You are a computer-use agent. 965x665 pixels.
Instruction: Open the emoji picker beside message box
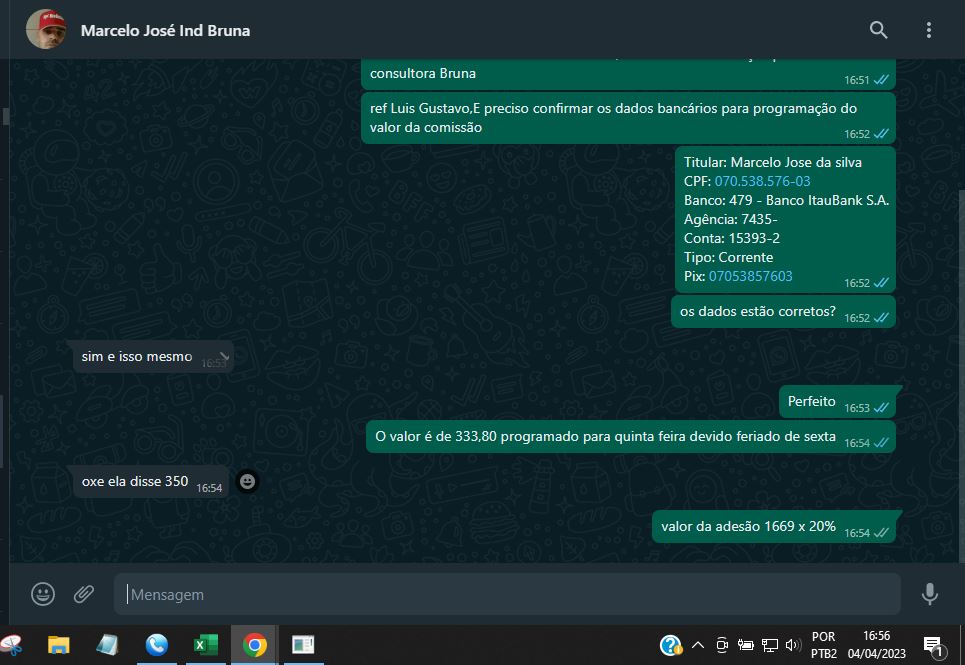click(43, 594)
